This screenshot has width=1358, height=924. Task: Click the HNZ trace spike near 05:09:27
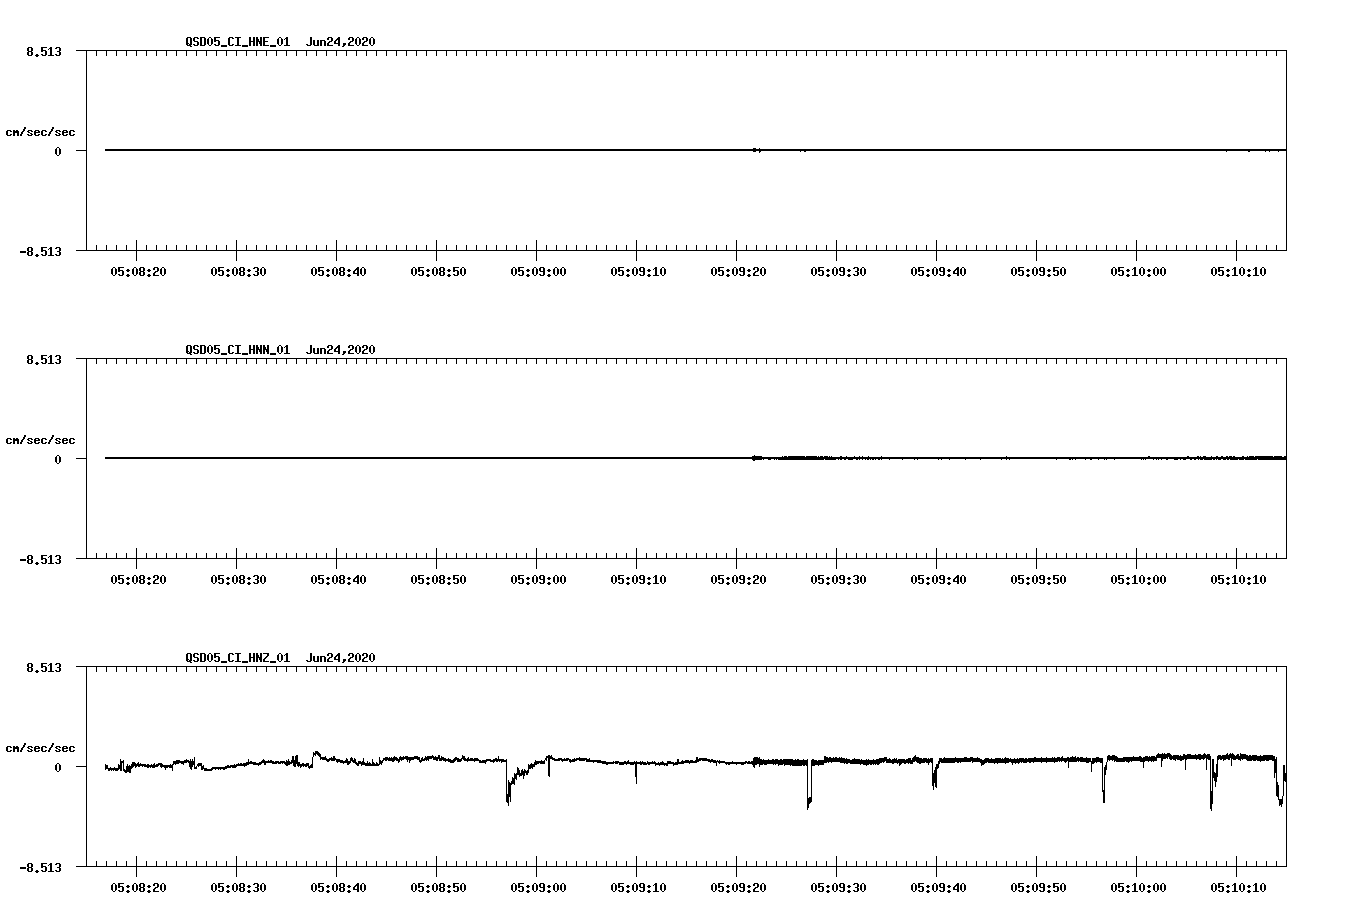[x=809, y=784]
